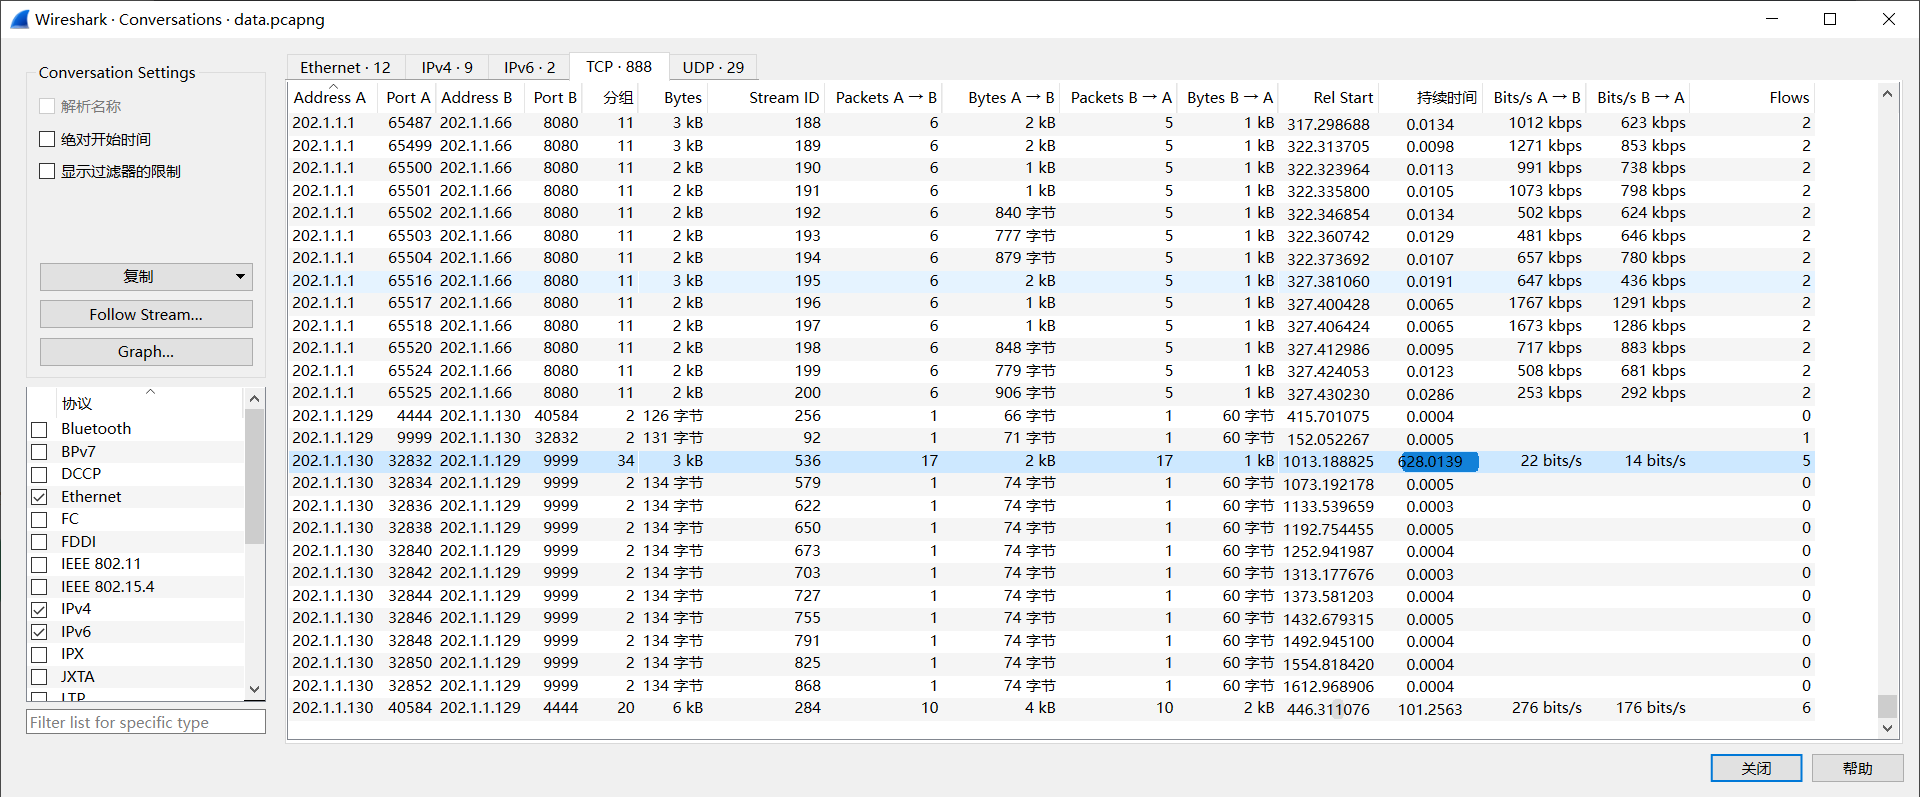The image size is (1920, 797).
Task: Toggle the 解析名称 checkbox
Action: [x=47, y=106]
